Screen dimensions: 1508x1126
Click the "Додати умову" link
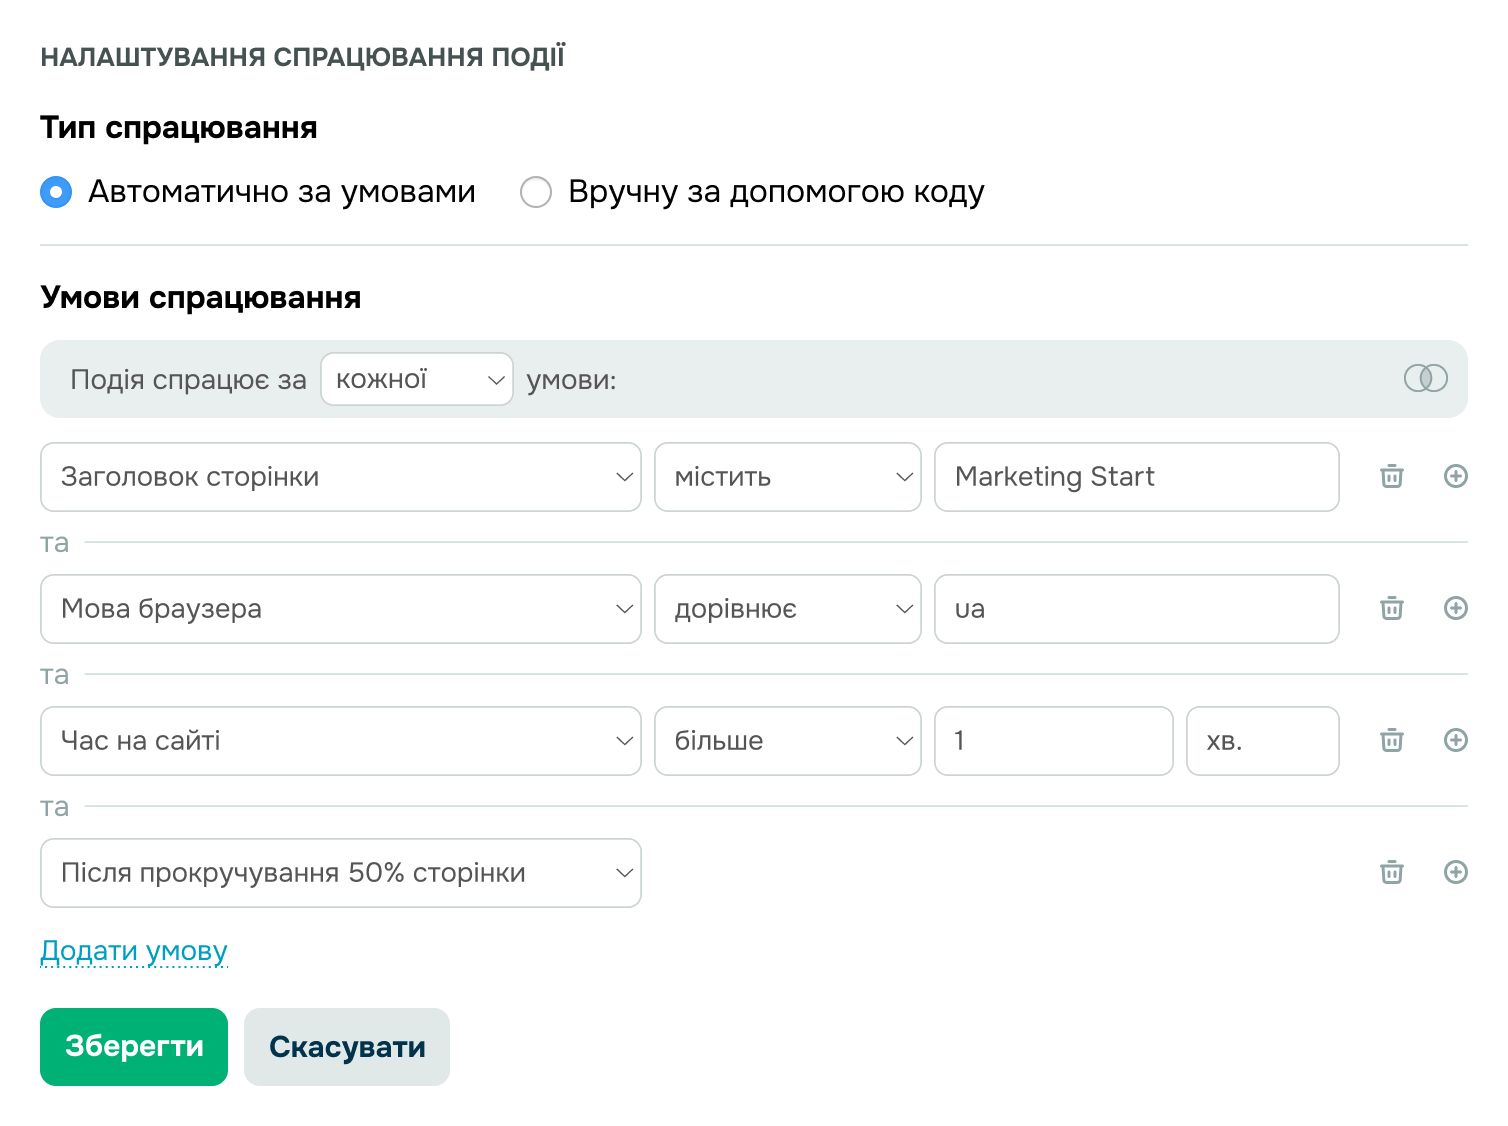[133, 951]
